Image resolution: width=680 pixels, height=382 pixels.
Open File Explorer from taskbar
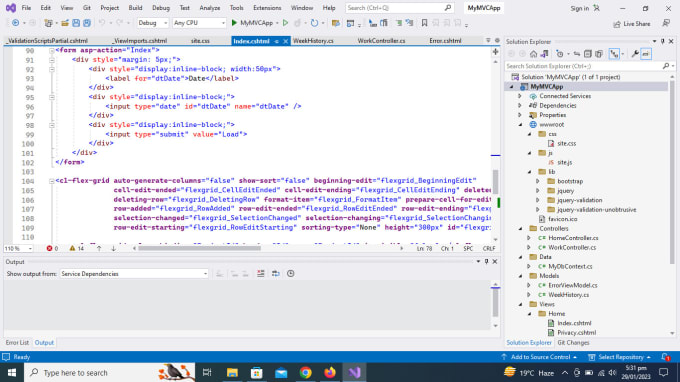coord(232,372)
